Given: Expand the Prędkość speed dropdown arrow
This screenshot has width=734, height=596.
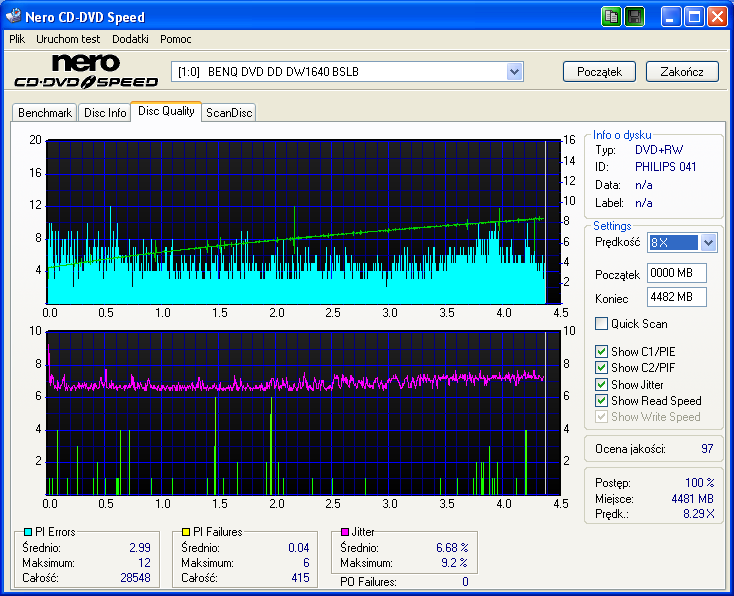Looking at the screenshot, I should click(x=708, y=243).
